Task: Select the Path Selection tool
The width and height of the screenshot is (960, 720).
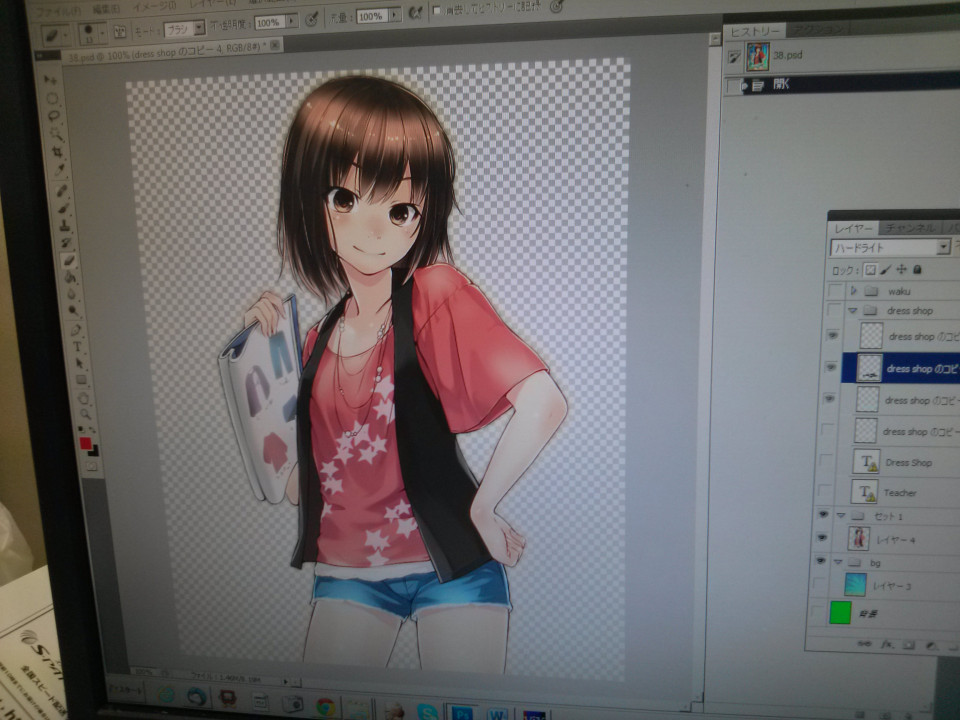Action: (79, 363)
